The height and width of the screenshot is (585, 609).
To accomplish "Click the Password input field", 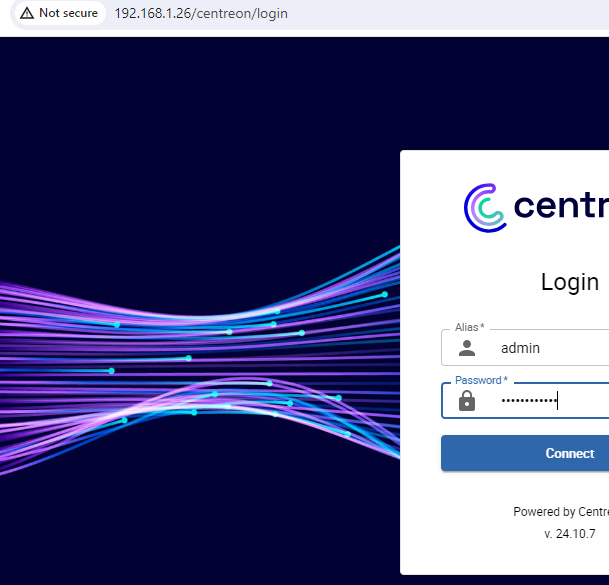I will [525, 400].
